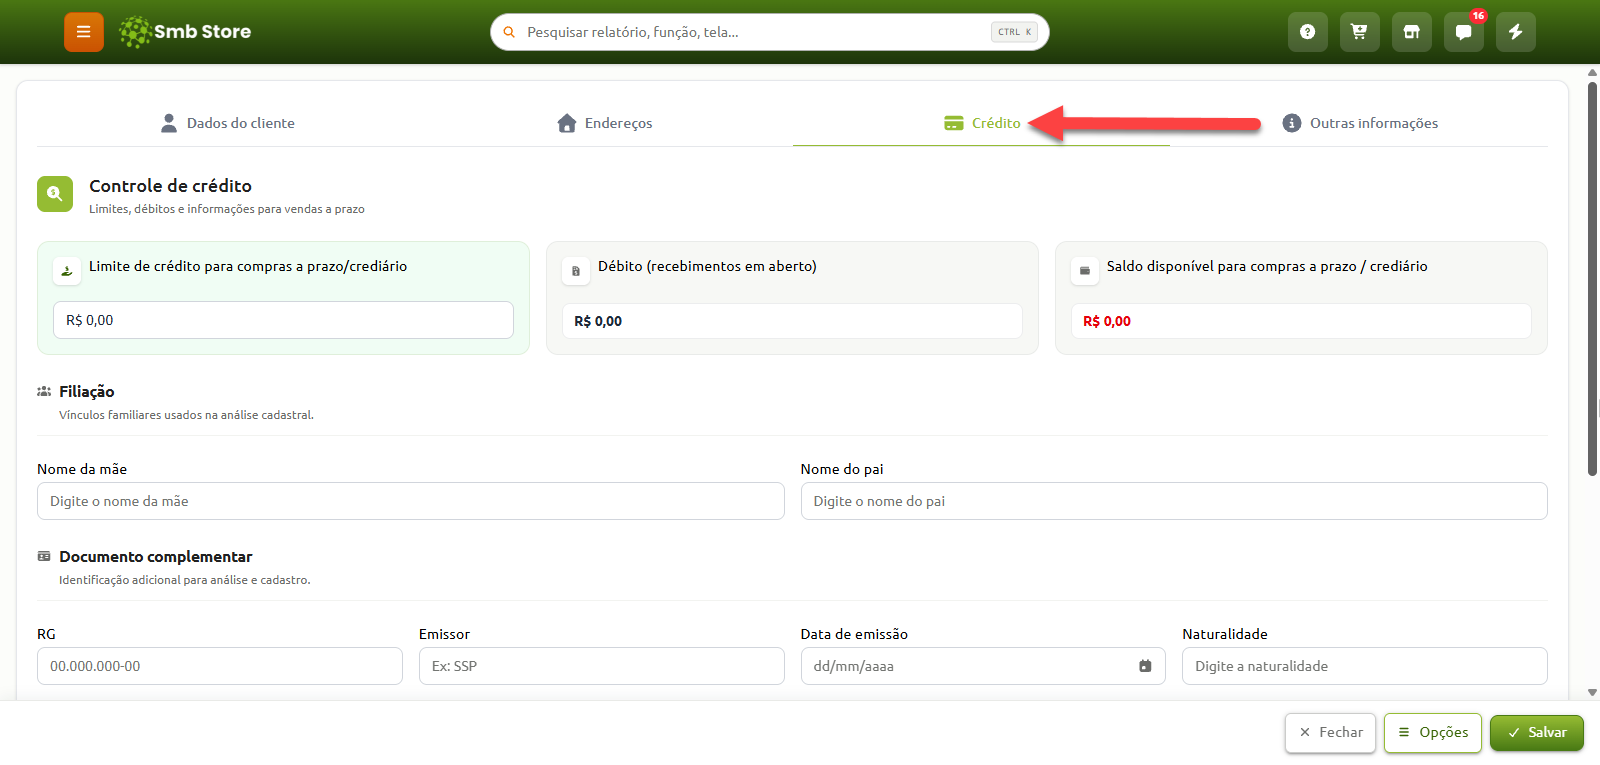The width and height of the screenshot is (1600, 765).
Task: Click the lightning bolt quick actions icon
Action: pyautogui.click(x=1515, y=32)
